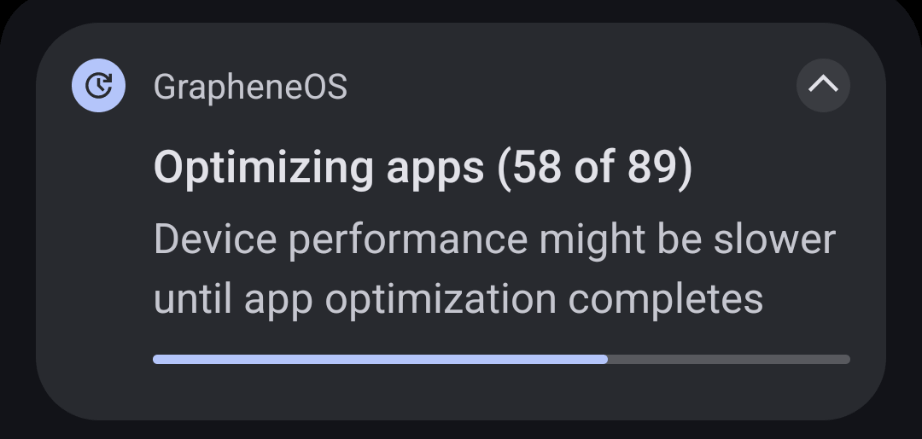Tap the "until app optimization completes" line
922x439 pixels.
(x=458, y=297)
